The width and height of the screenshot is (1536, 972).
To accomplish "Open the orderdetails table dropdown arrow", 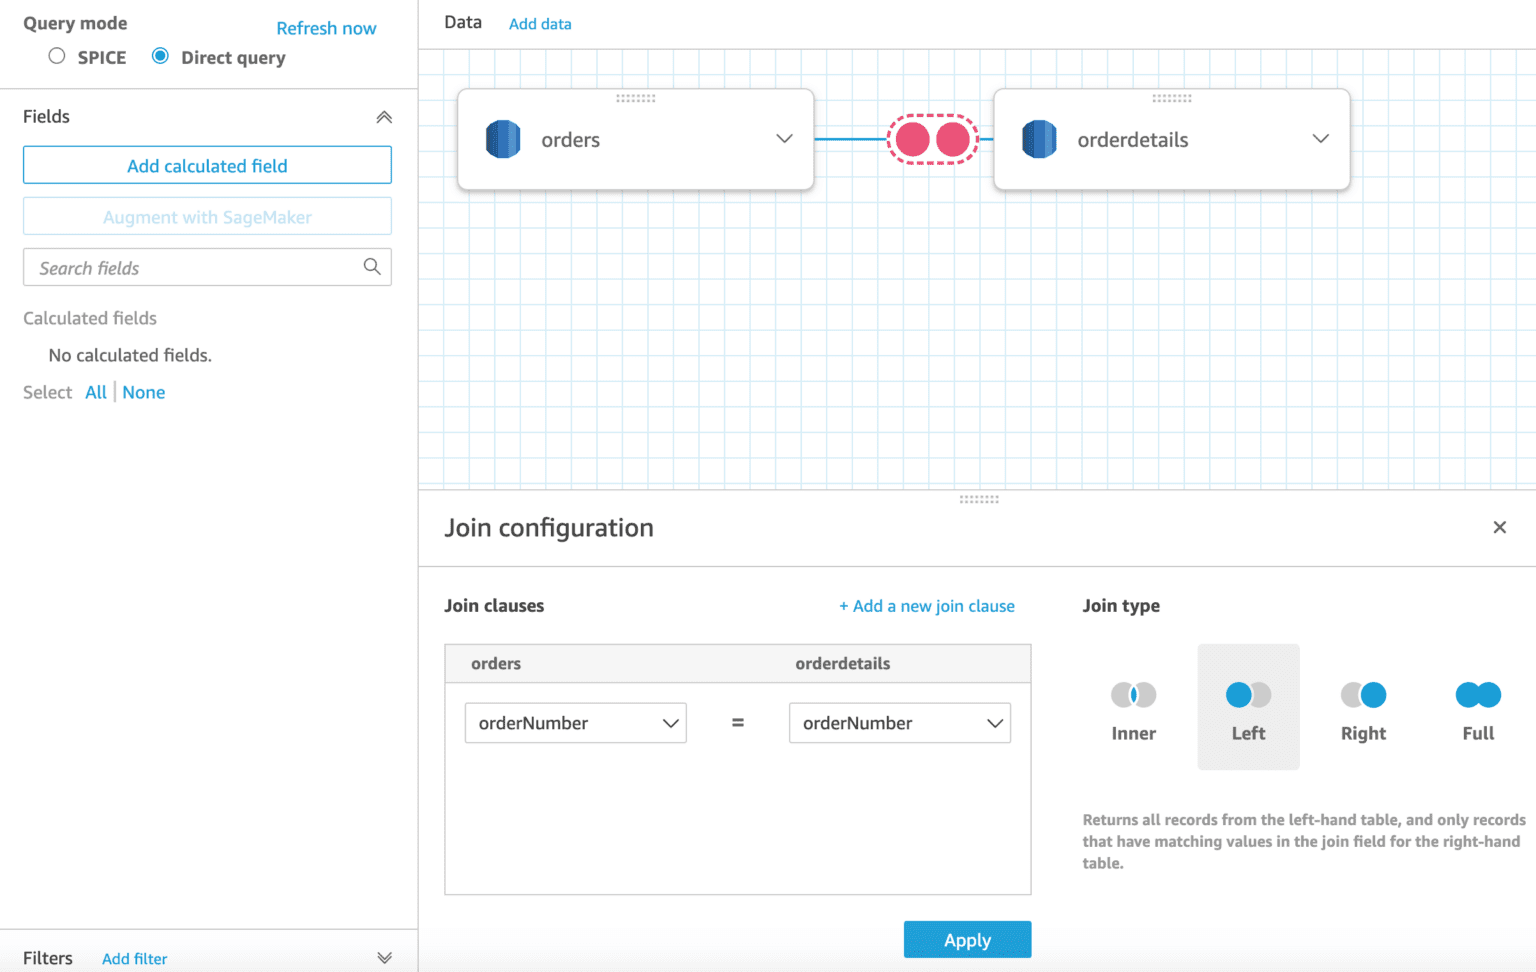I will (1320, 139).
